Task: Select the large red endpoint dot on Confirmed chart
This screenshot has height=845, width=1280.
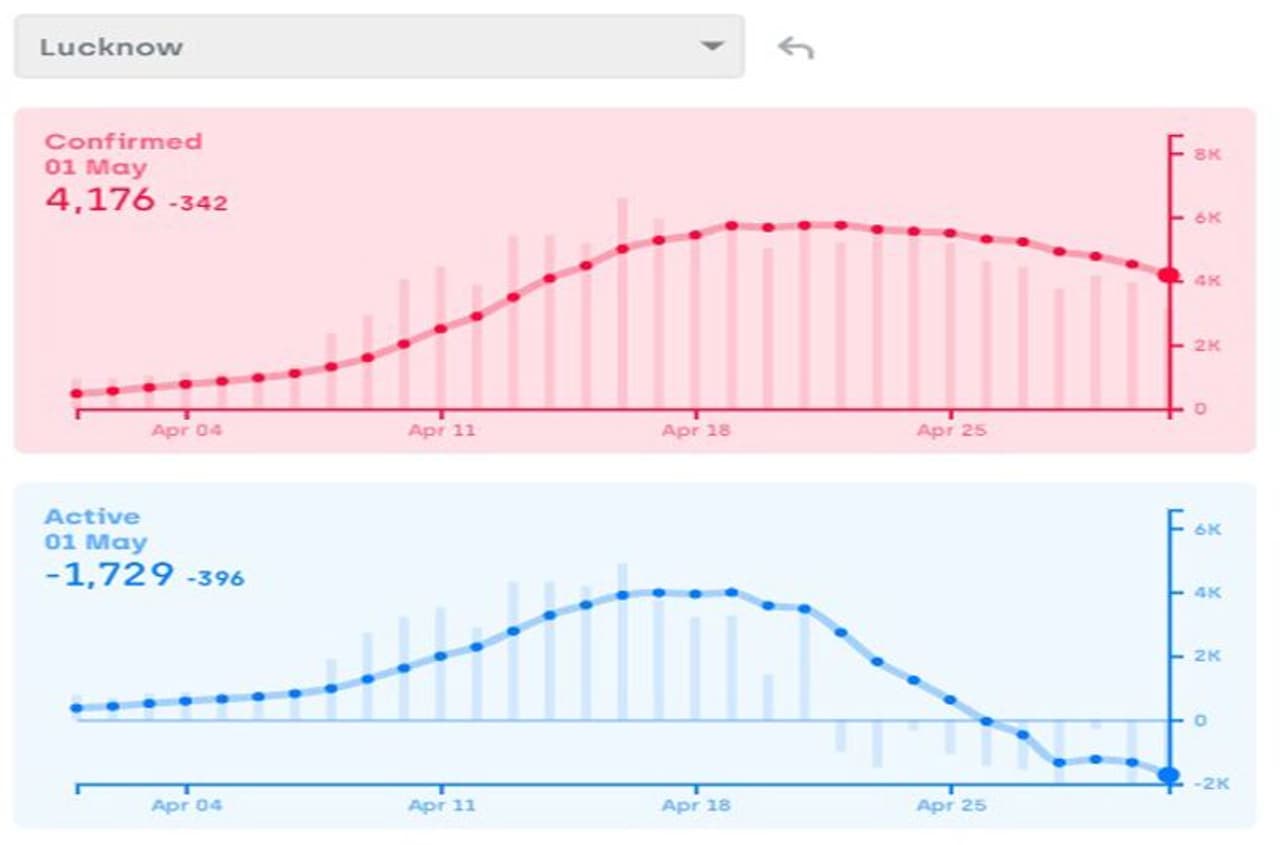Action: coord(1168,275)
